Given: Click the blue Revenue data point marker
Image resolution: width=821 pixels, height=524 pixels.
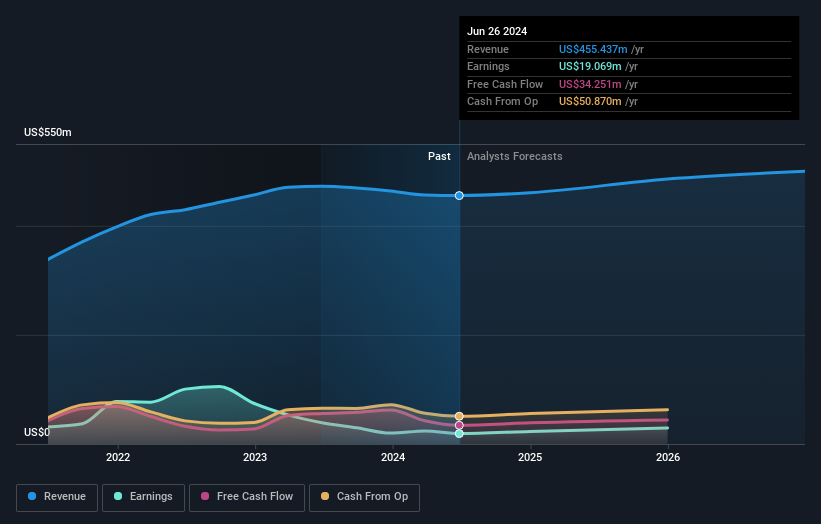Looking at the screenshot, I should 459,195.
